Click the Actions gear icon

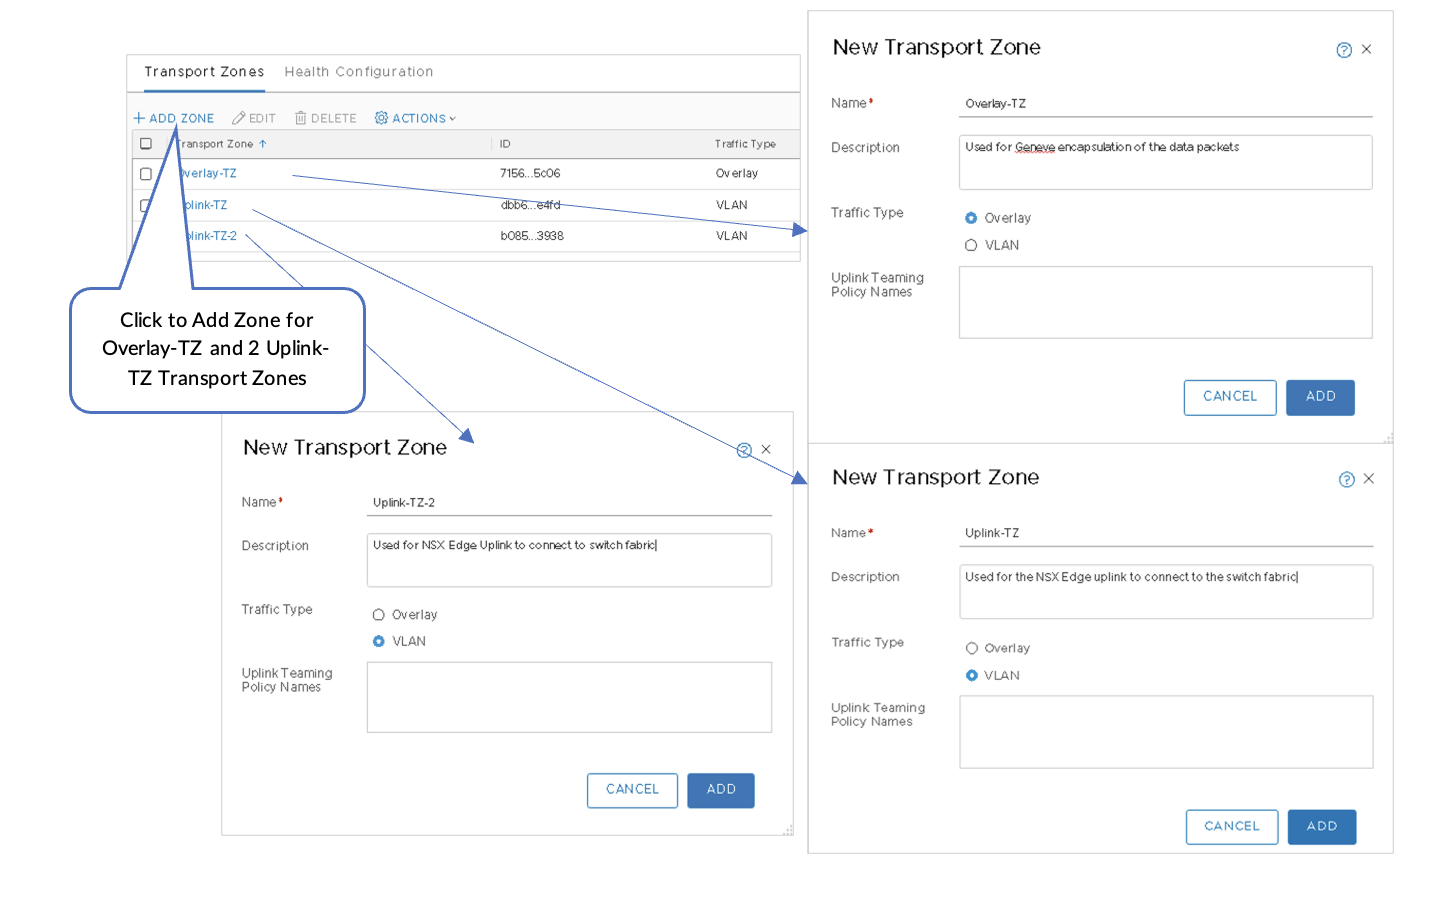[381, 118]
